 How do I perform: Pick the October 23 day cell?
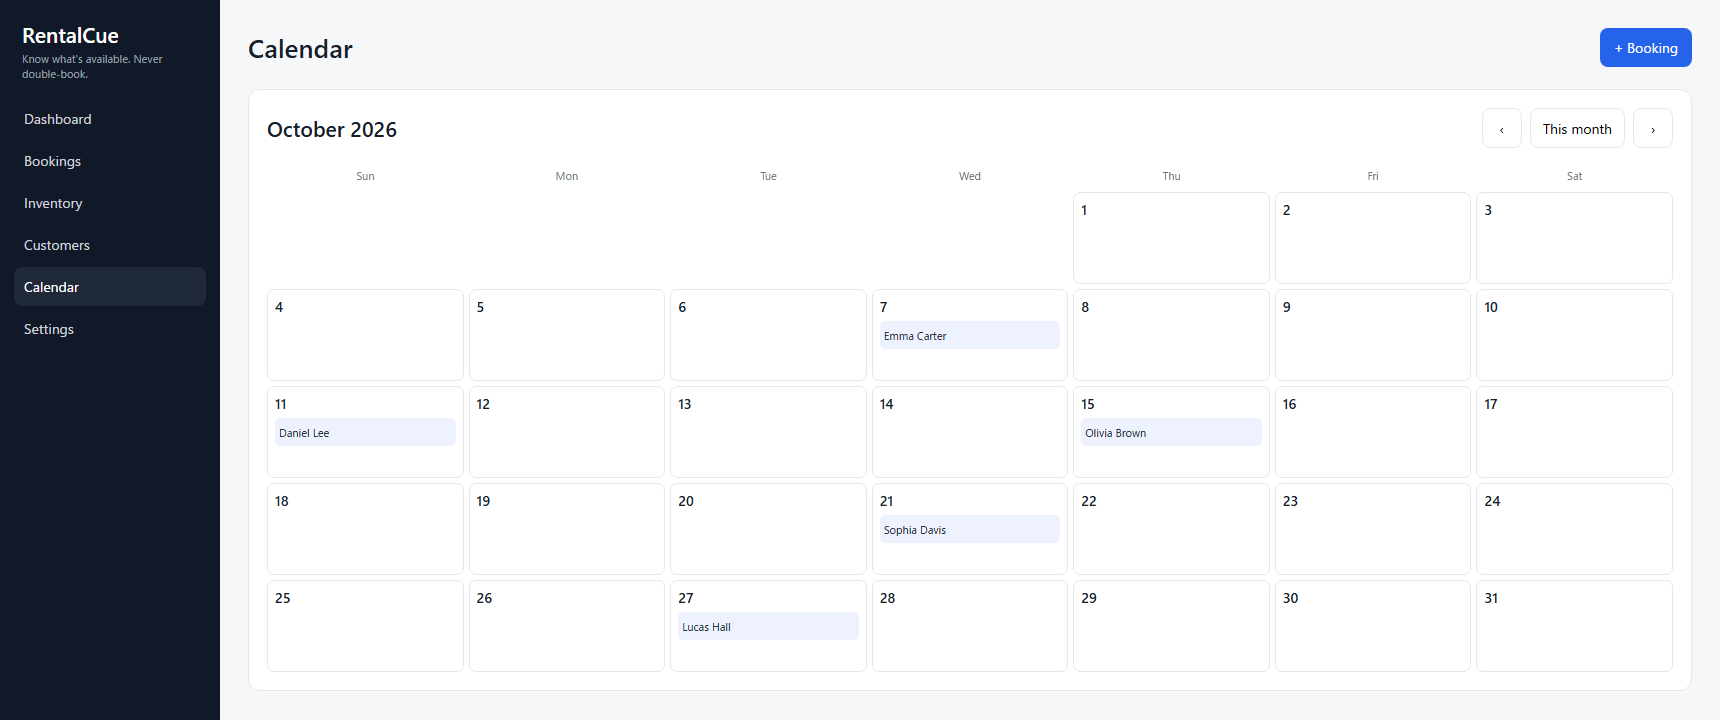(1373, 529)
